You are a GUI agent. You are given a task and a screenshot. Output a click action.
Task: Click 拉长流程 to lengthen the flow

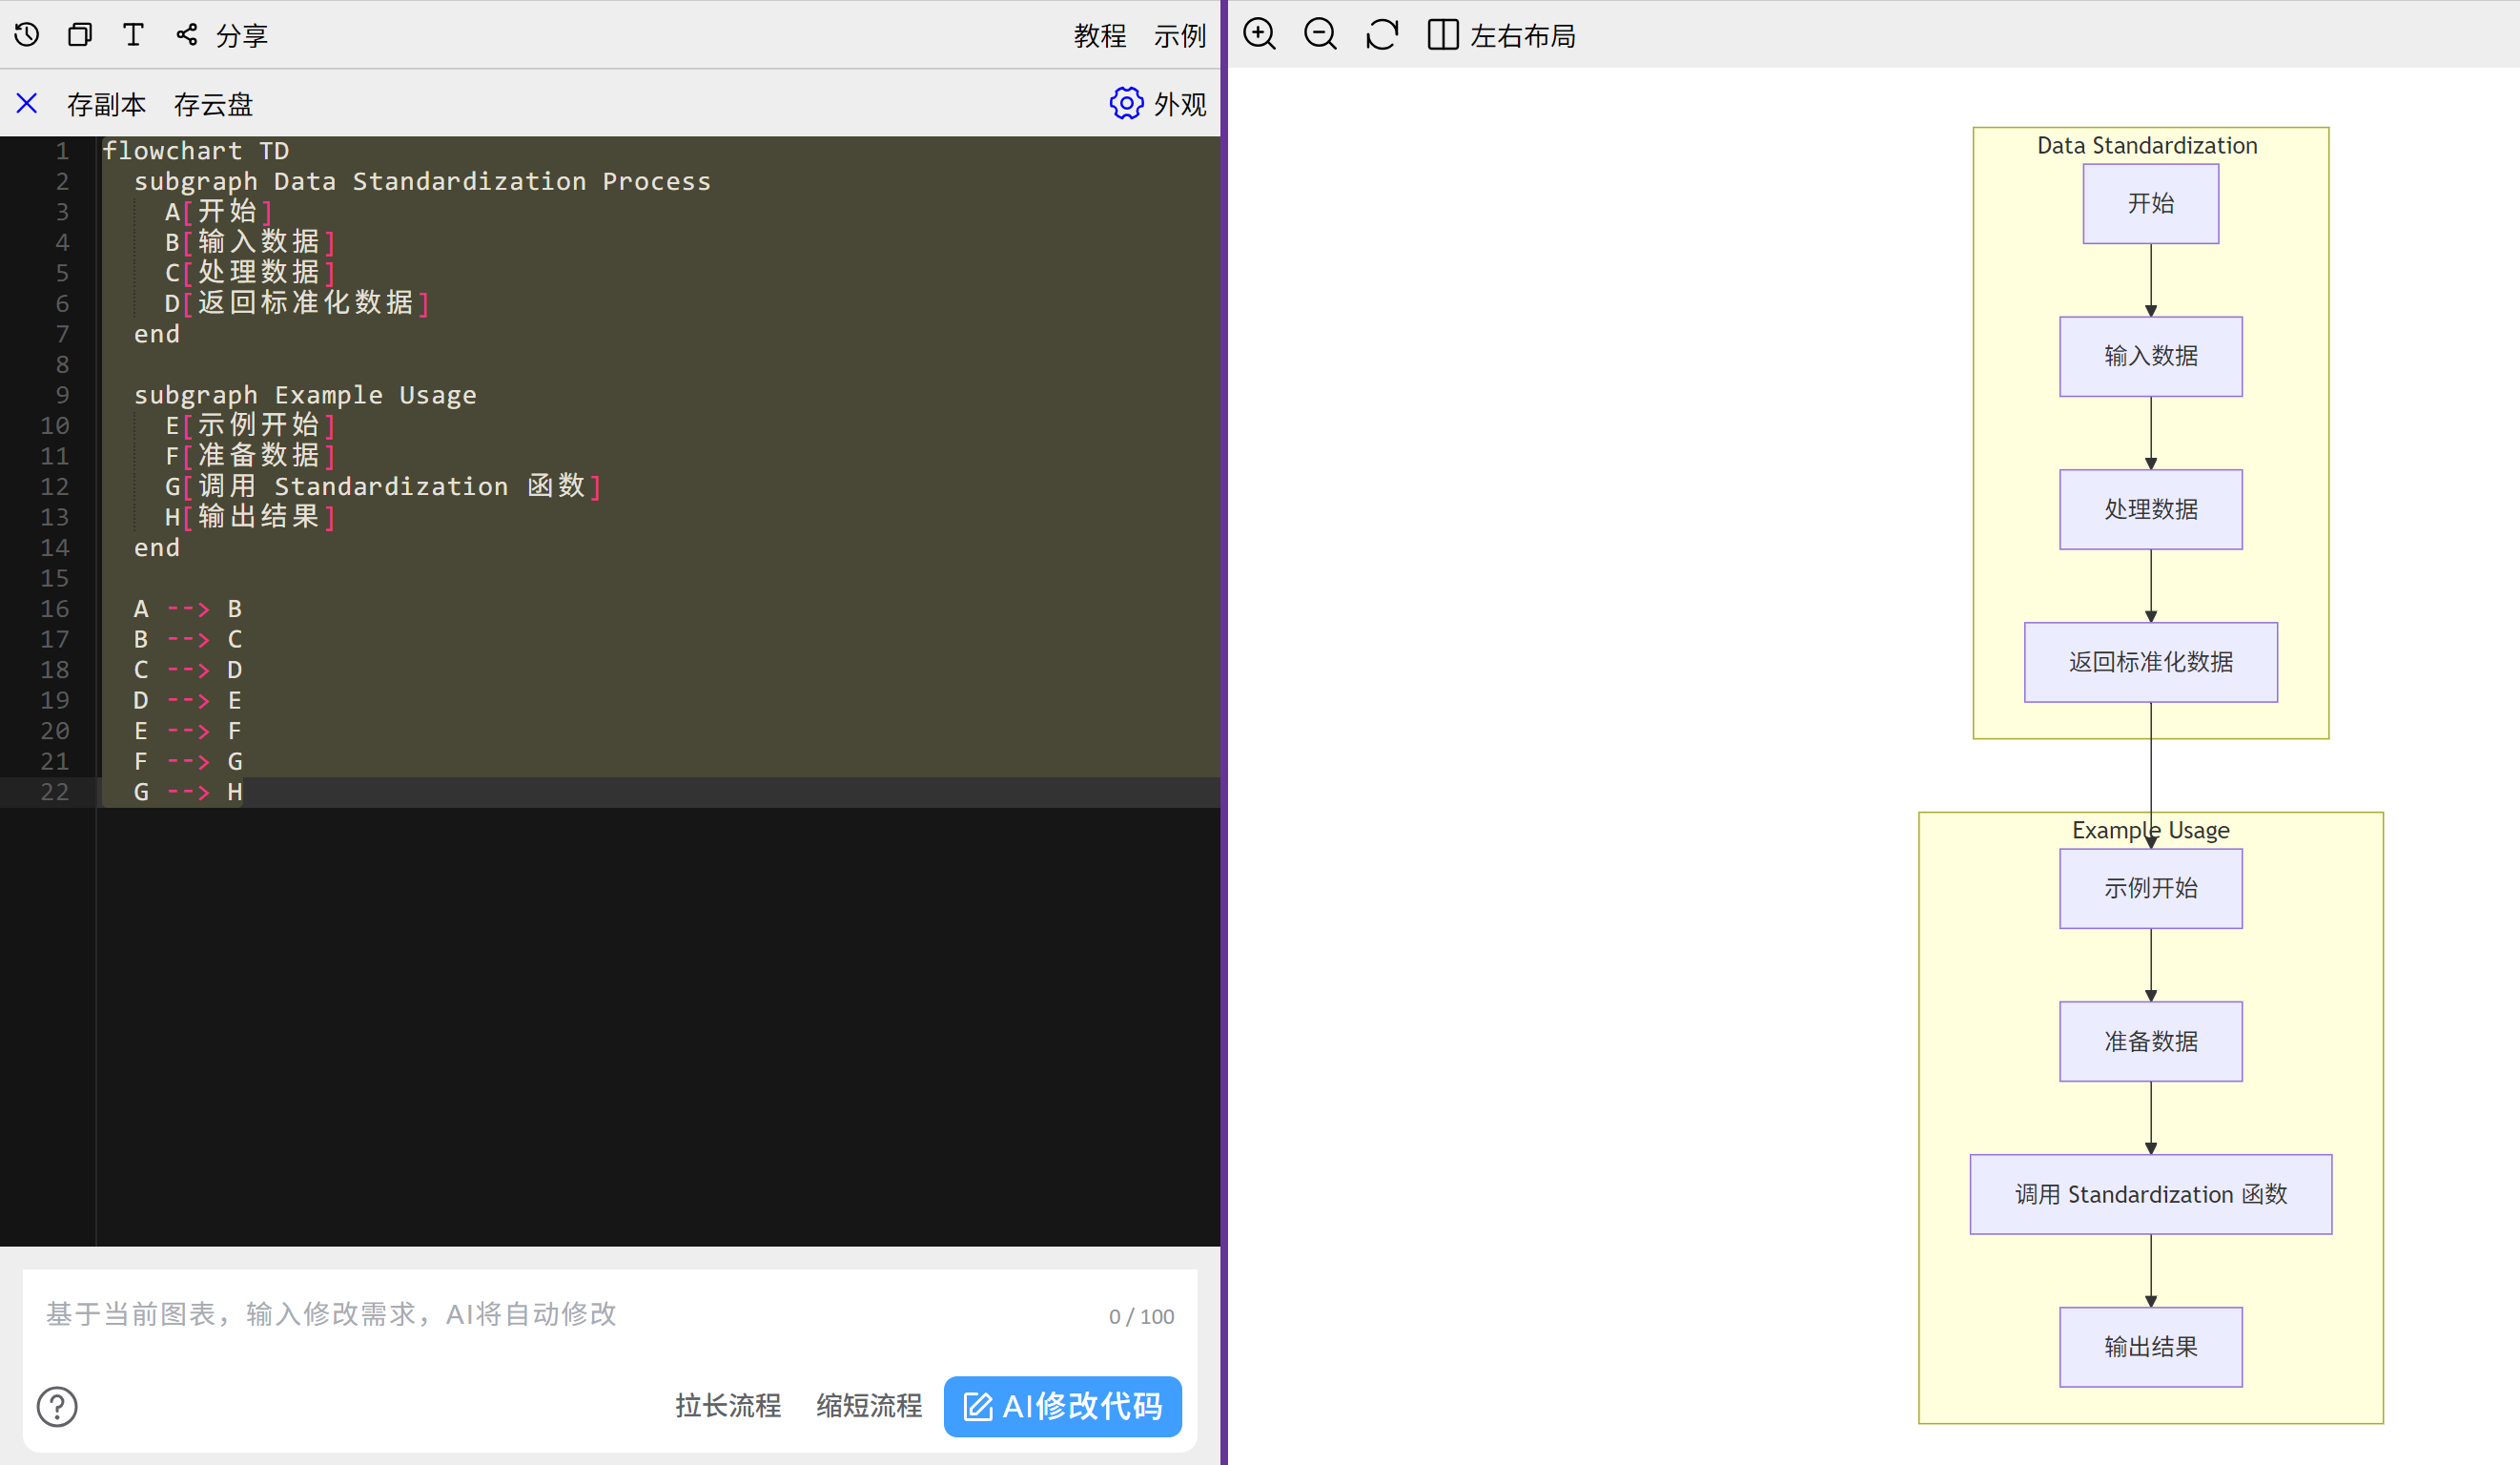(x=727, y=1406)
